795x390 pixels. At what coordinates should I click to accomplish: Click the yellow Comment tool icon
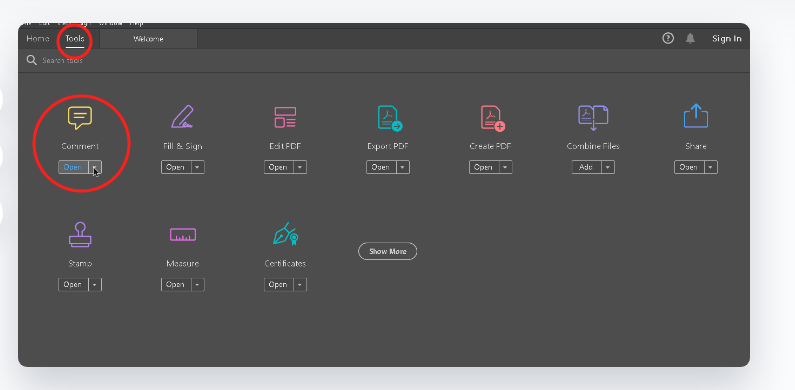[80, 118]
